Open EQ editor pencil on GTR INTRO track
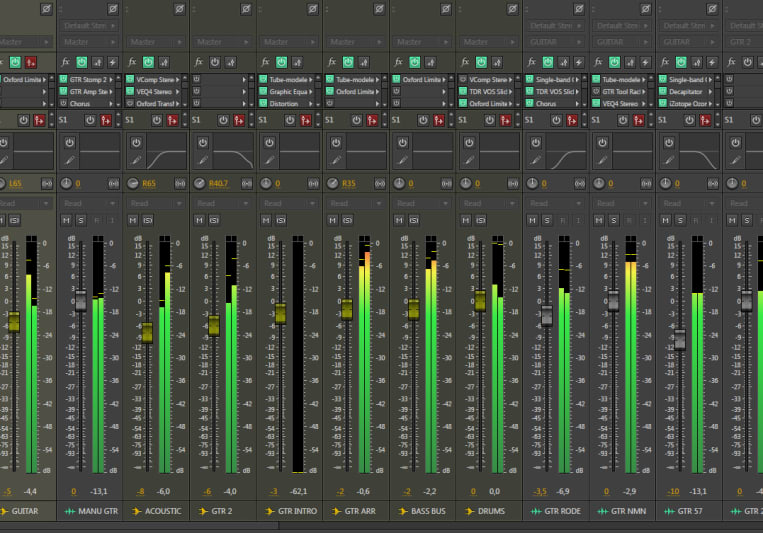This screenshot has height=533, width=763. [270, 160]
